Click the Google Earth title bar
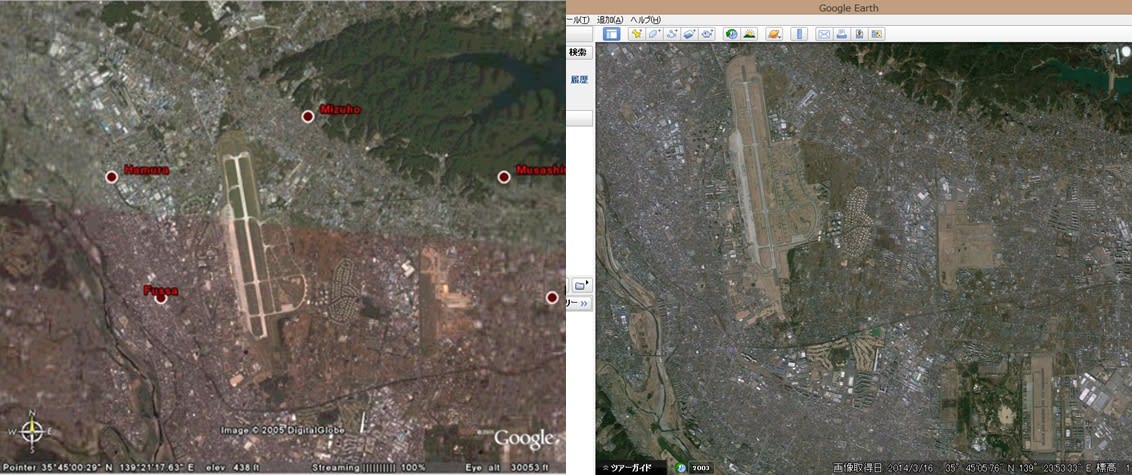The height and width of the screenshot is (475, 1132). (848, 8)
